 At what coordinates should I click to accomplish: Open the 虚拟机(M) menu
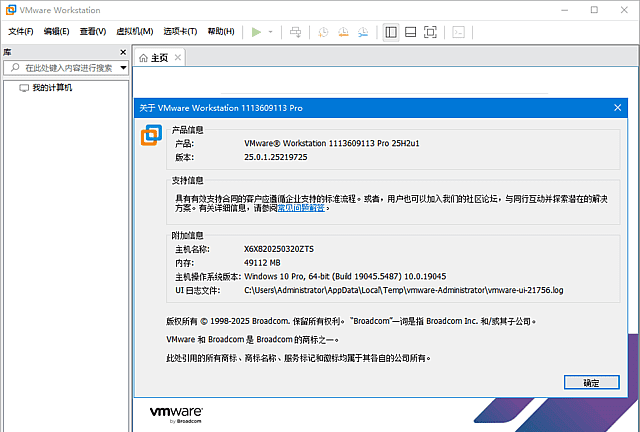point(135,31)
